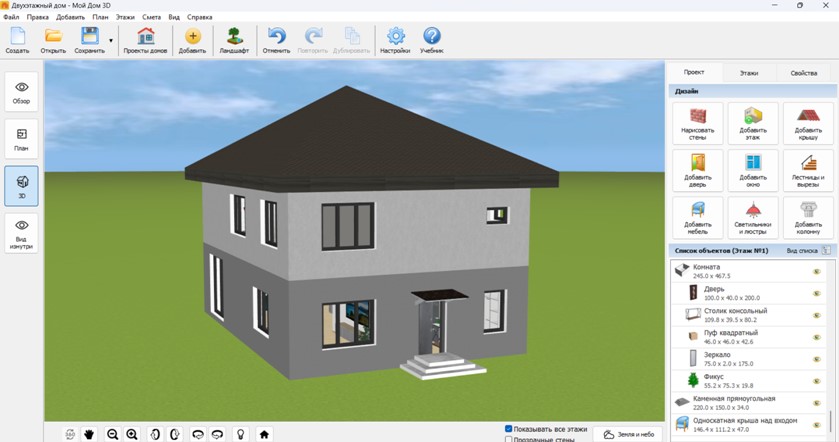Click the Земля и небо button
The height and width of the screenshot is (442, 839).
click(x=629, y=435)
